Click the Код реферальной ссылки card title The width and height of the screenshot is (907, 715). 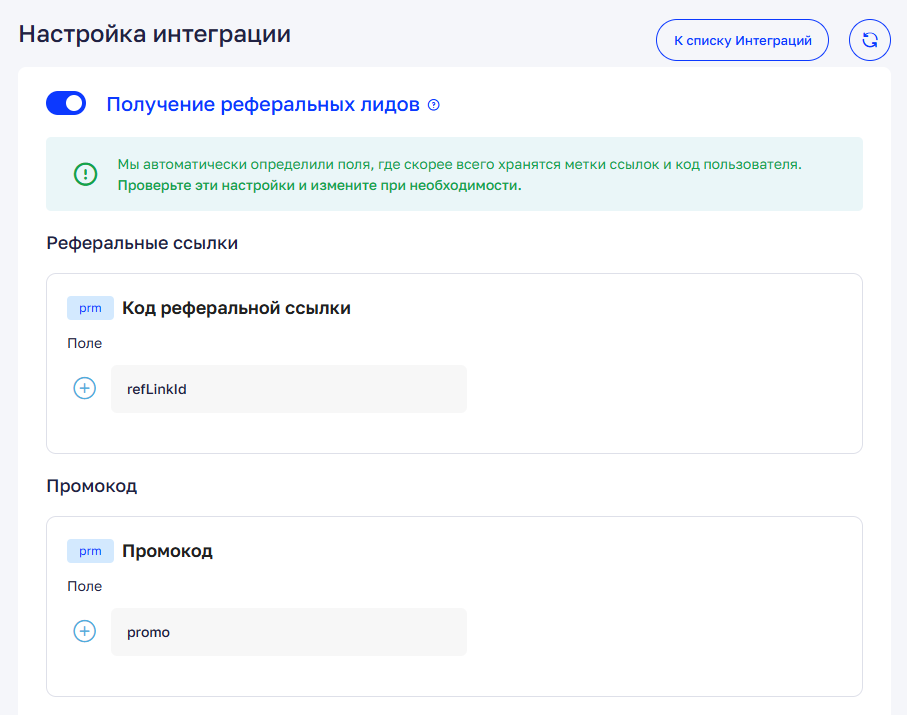(x=236, y=308)
